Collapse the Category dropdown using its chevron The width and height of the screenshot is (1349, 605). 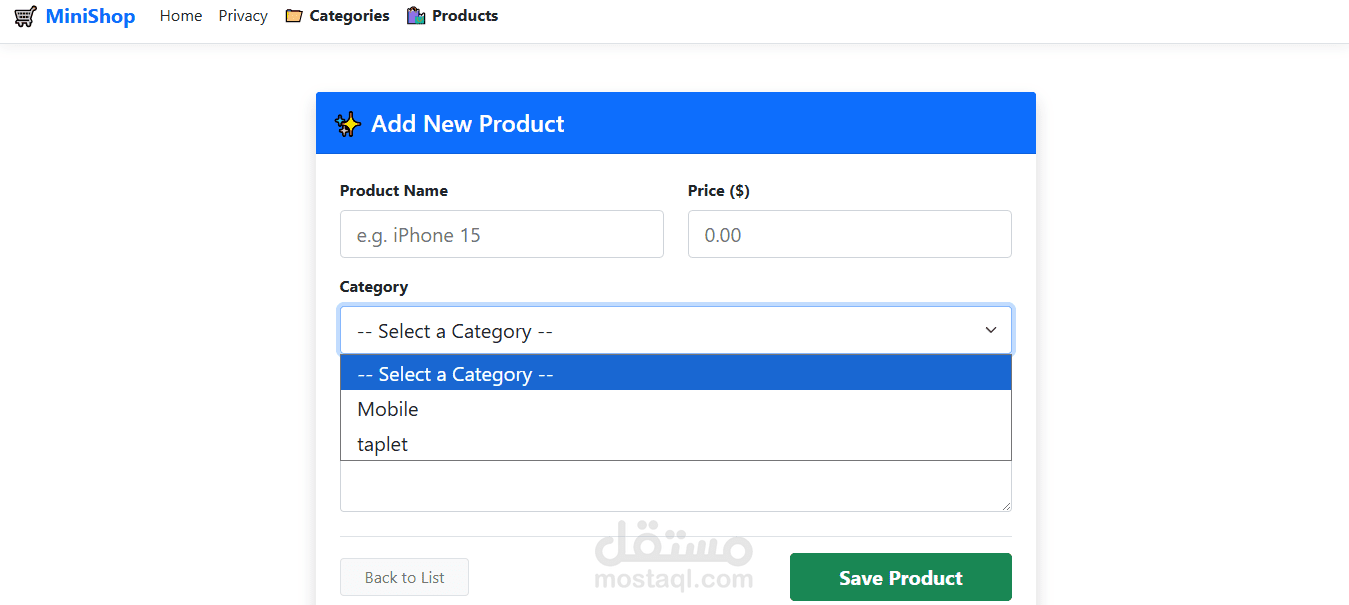[991, 330]
